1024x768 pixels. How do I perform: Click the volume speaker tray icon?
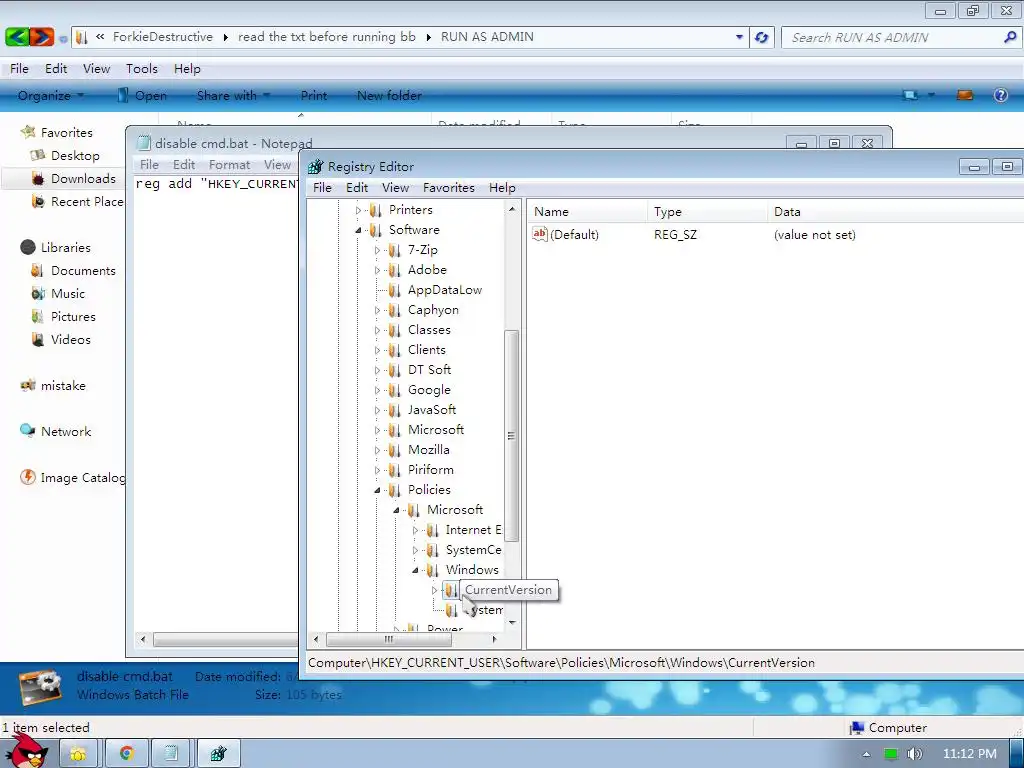(x=914, y=754)
